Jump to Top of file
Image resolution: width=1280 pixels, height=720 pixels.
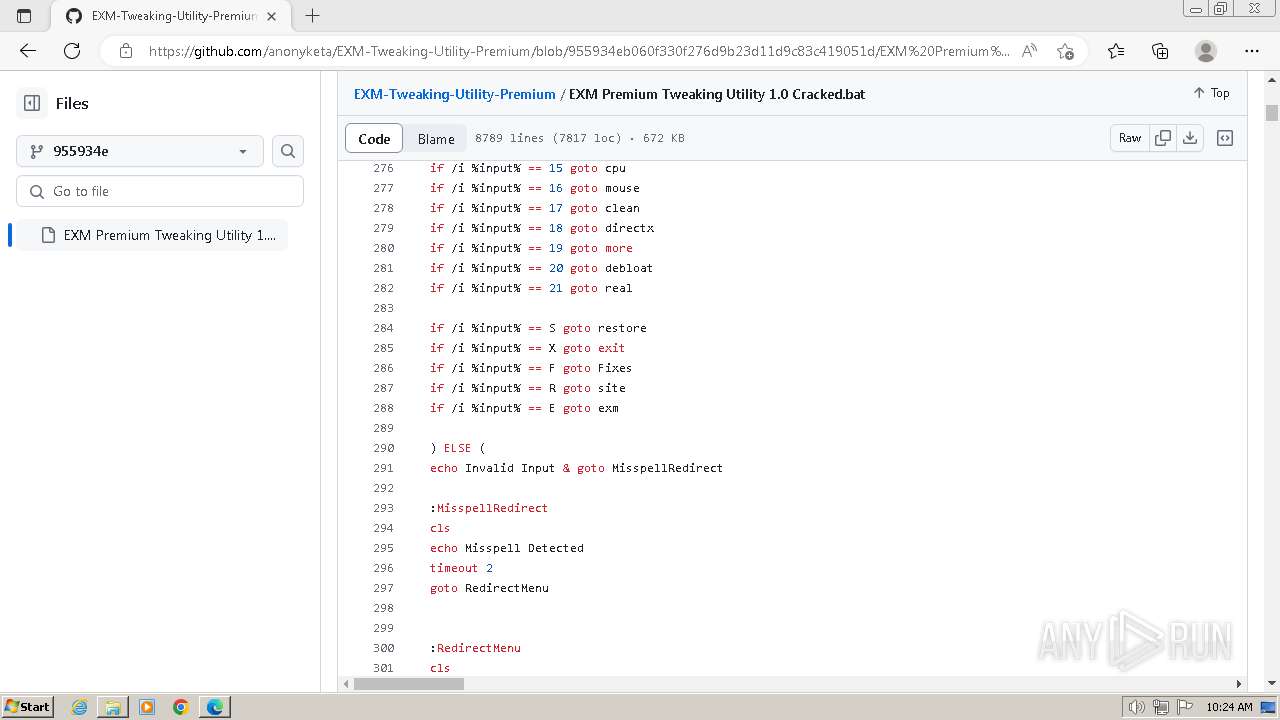(1211, 93)
